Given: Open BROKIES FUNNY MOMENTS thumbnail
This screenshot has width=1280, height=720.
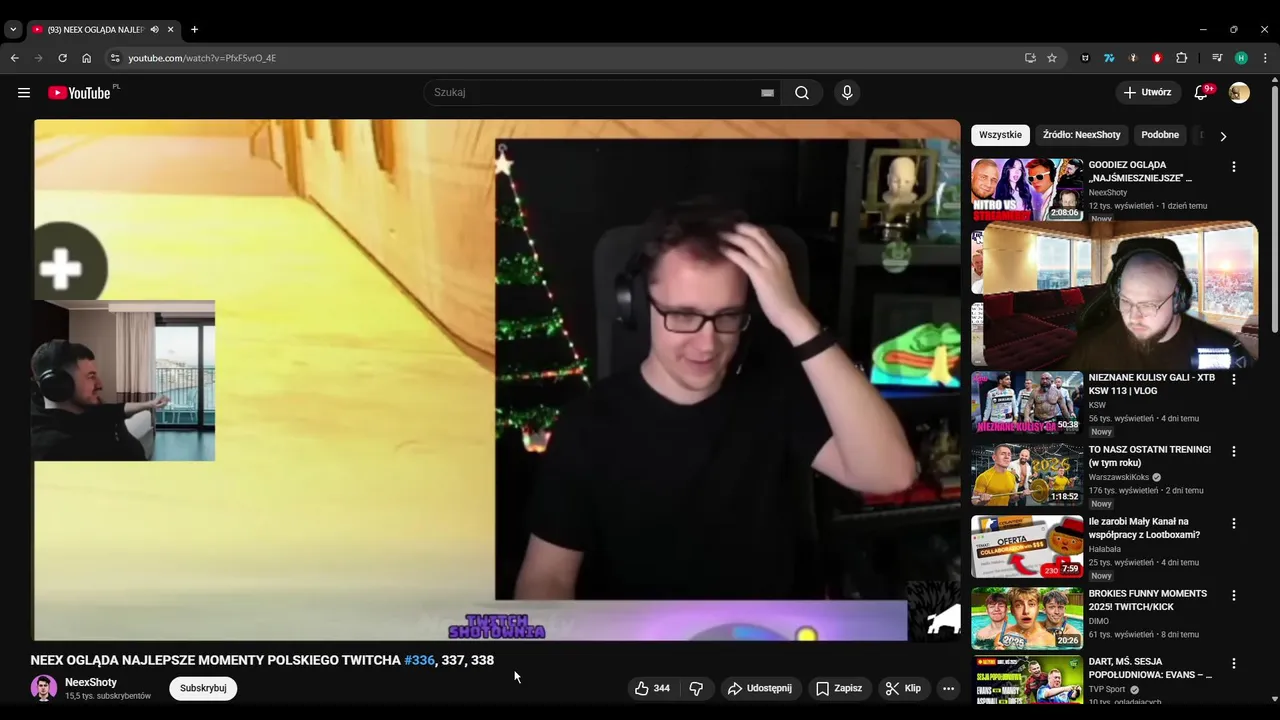Looking at the screenshot, I should [x=1027, y=618].
